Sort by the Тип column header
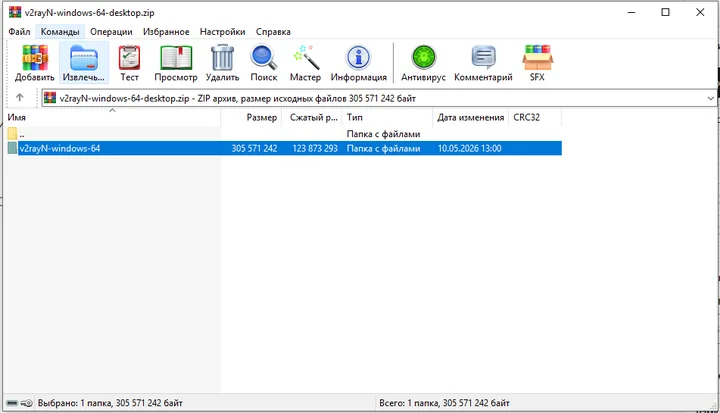720x413 pixels. (x=387, y=118)
